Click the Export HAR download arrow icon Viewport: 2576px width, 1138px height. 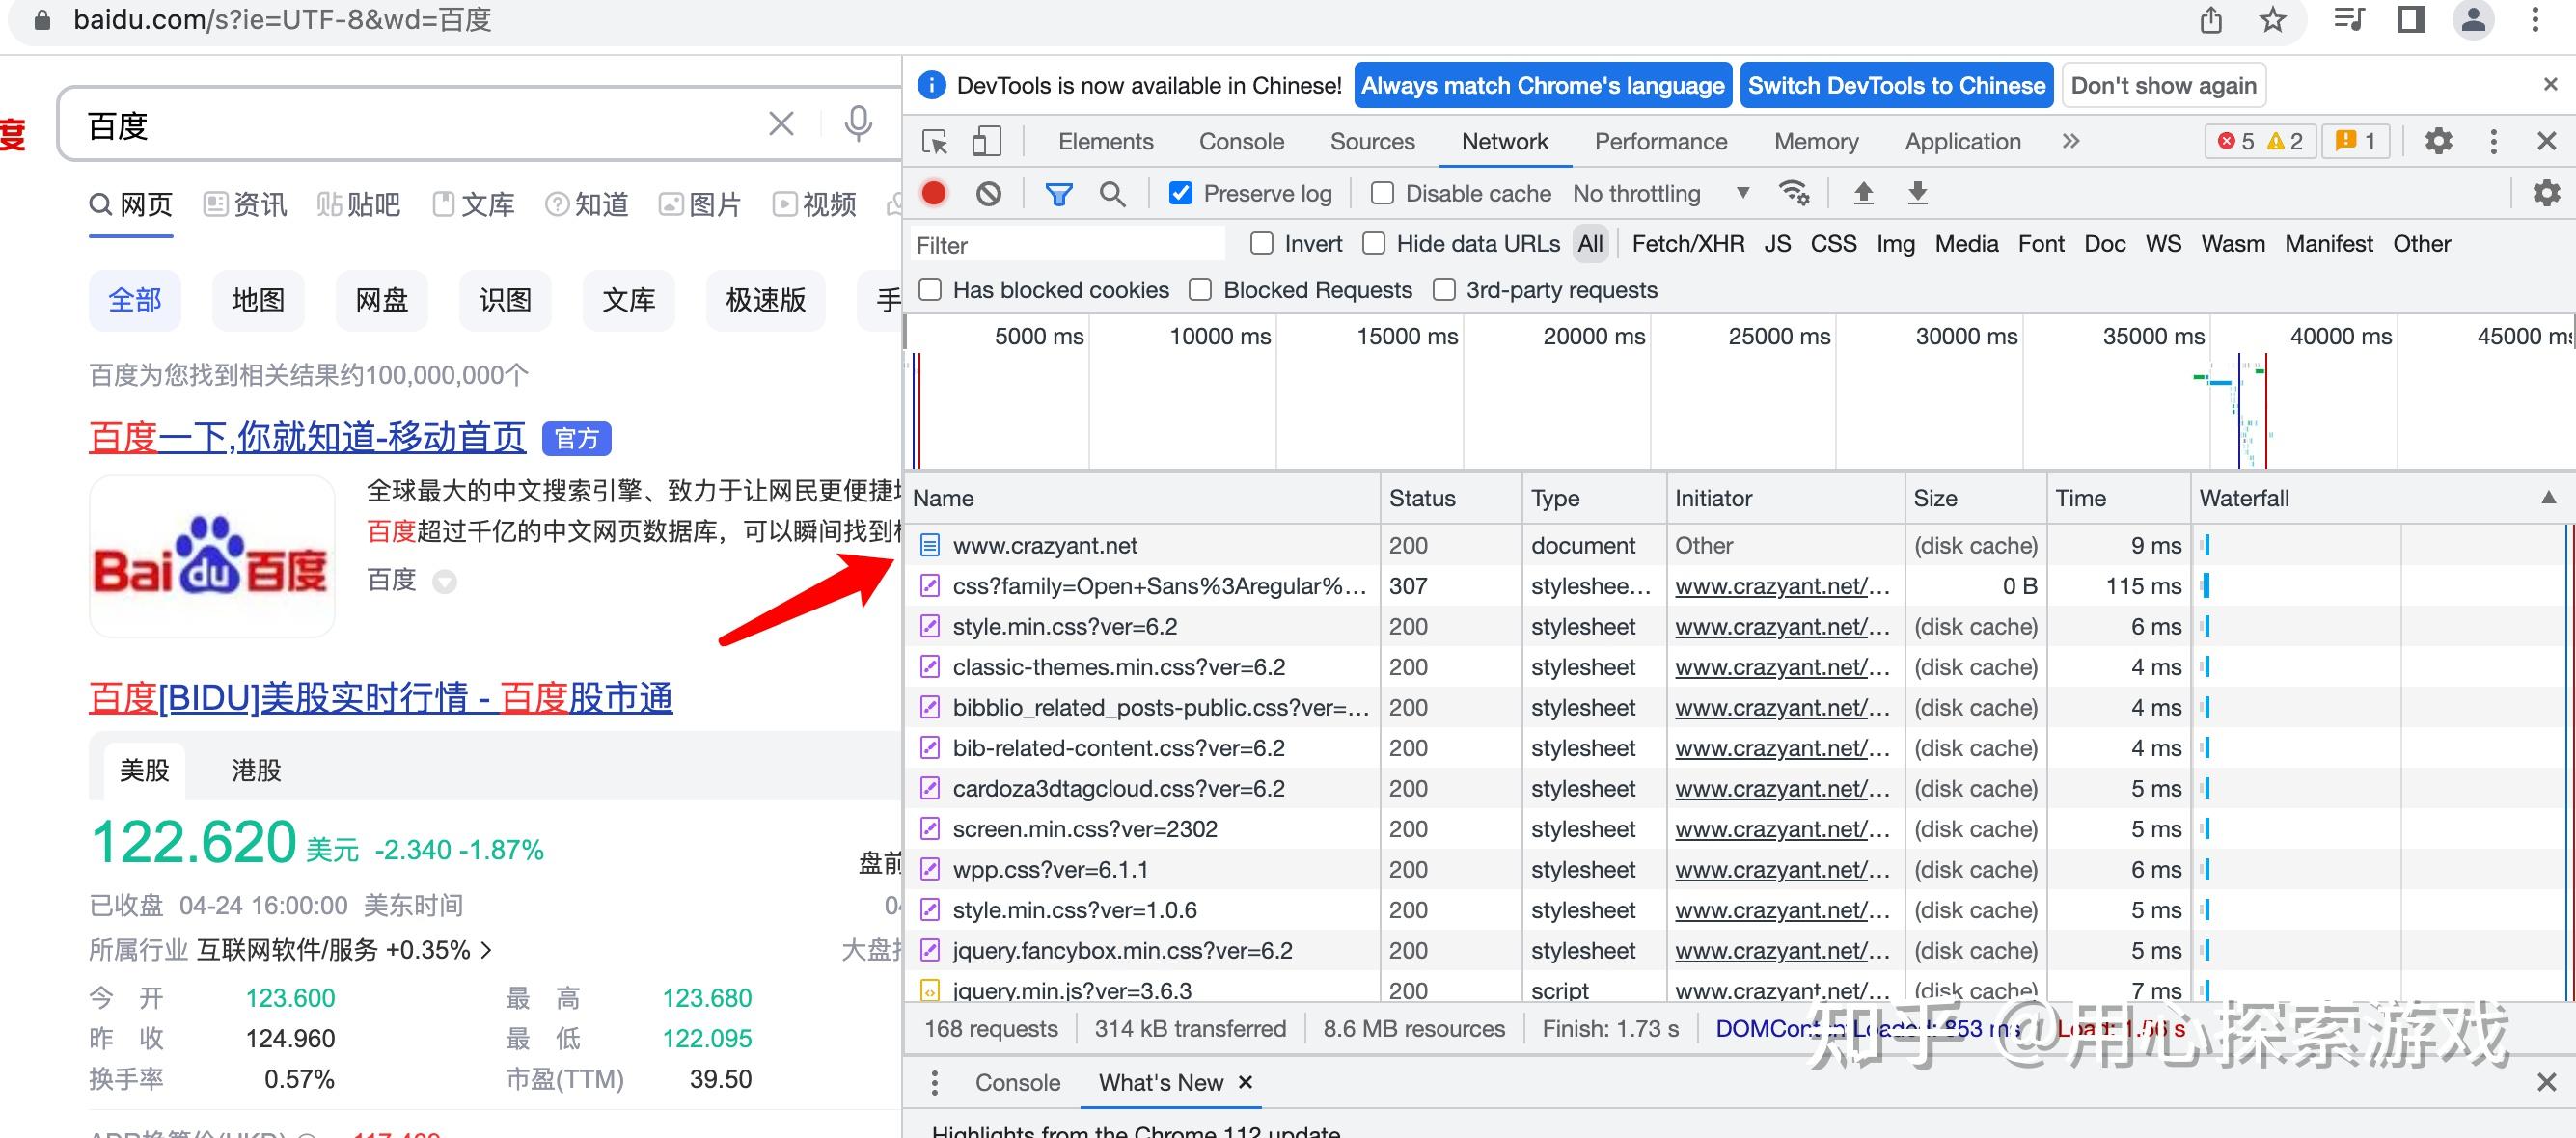(x=1917, y=193)
